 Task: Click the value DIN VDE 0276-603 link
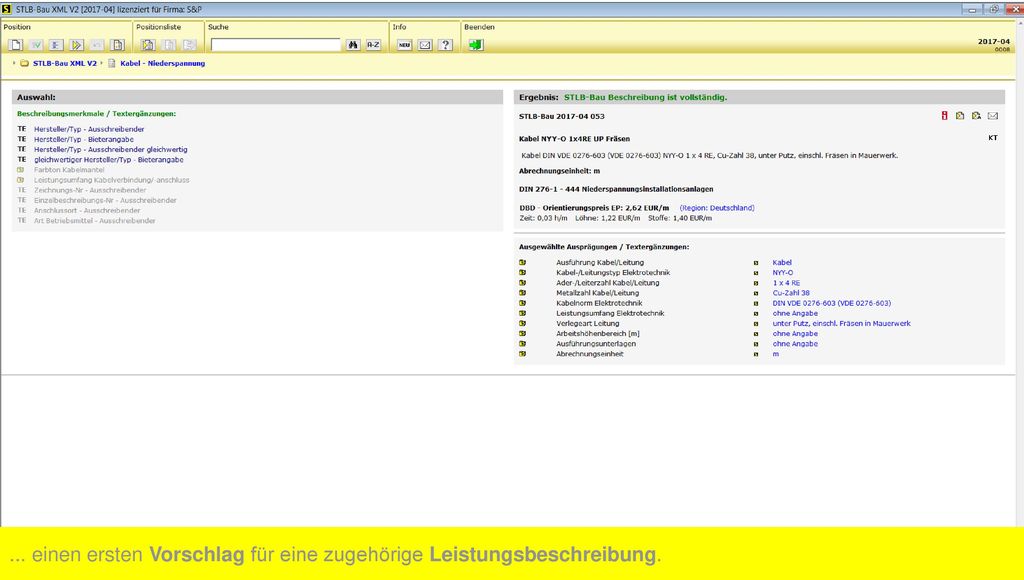pos(831,303)
